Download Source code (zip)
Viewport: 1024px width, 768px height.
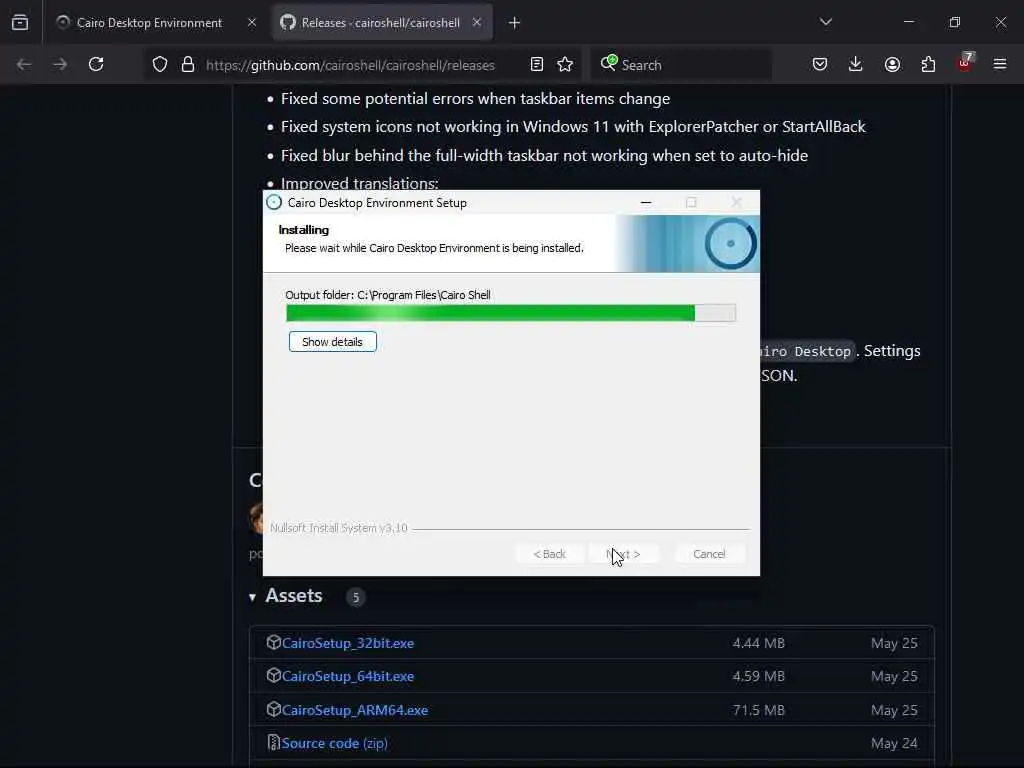point(335,743)
